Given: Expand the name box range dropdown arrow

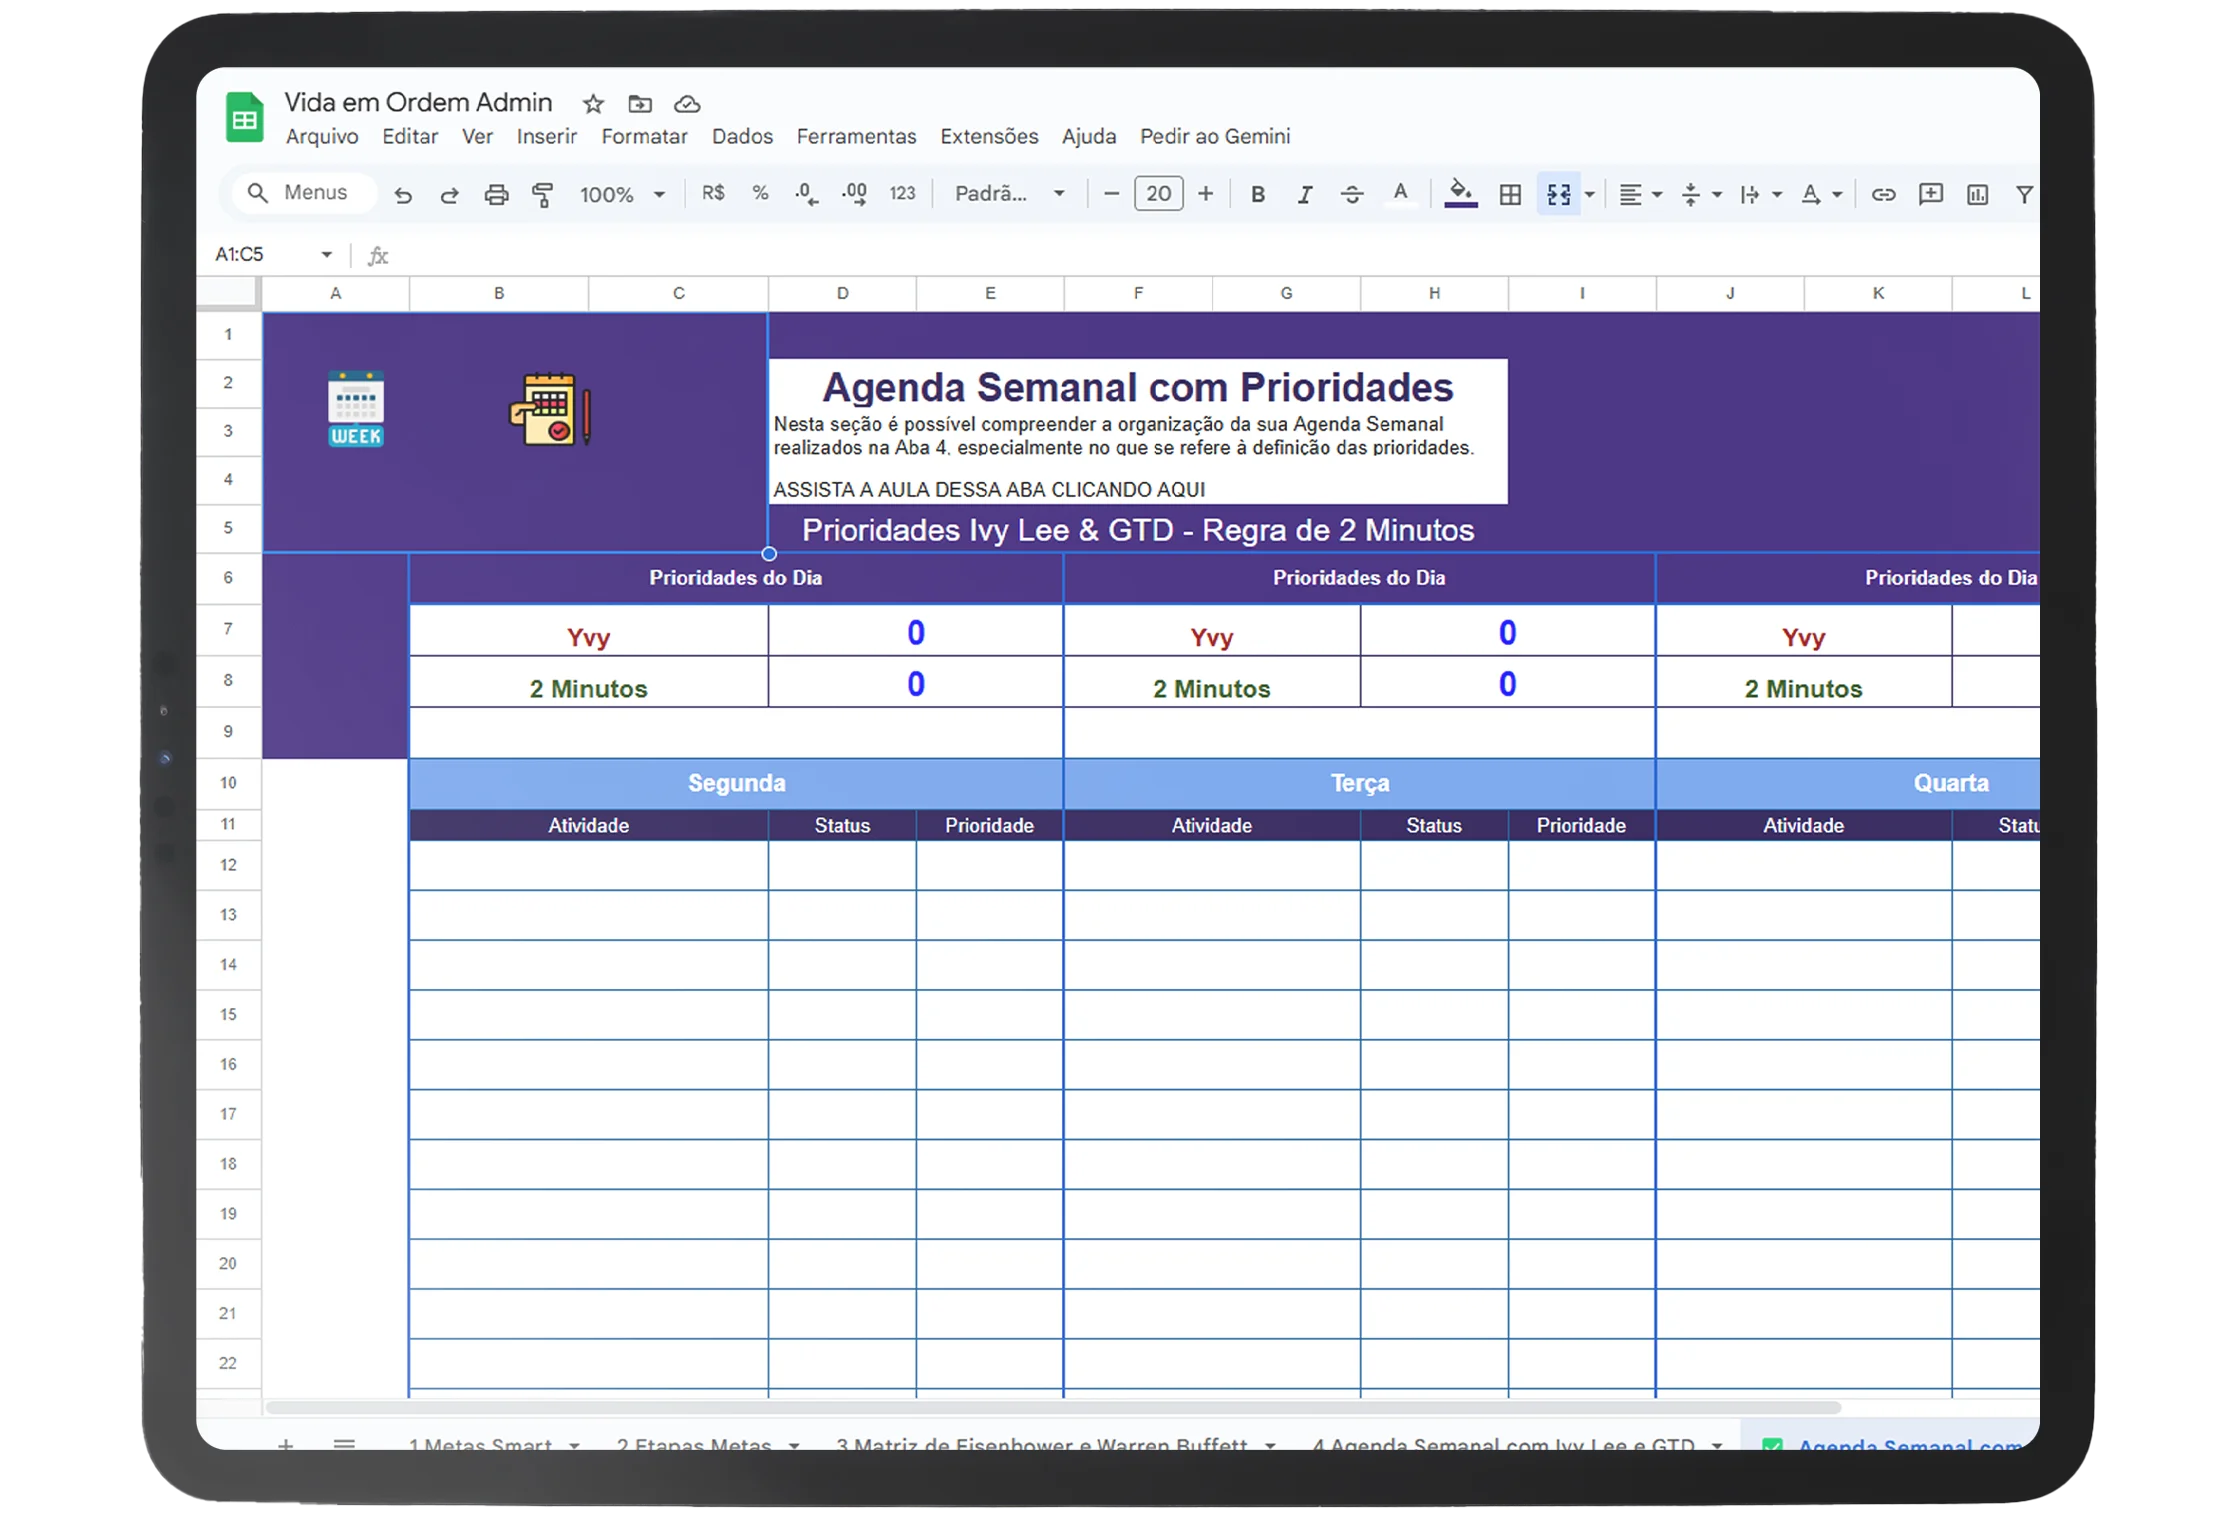Looking at the screenshot, I should click(x=326, y=255).
